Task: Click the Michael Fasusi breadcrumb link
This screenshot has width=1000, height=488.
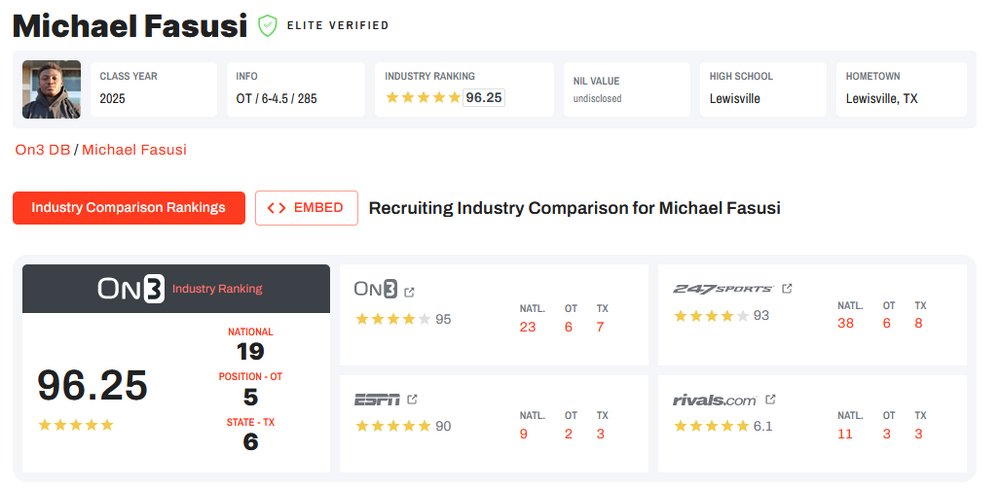Action: pyautogui.click(x=134, y=150)
